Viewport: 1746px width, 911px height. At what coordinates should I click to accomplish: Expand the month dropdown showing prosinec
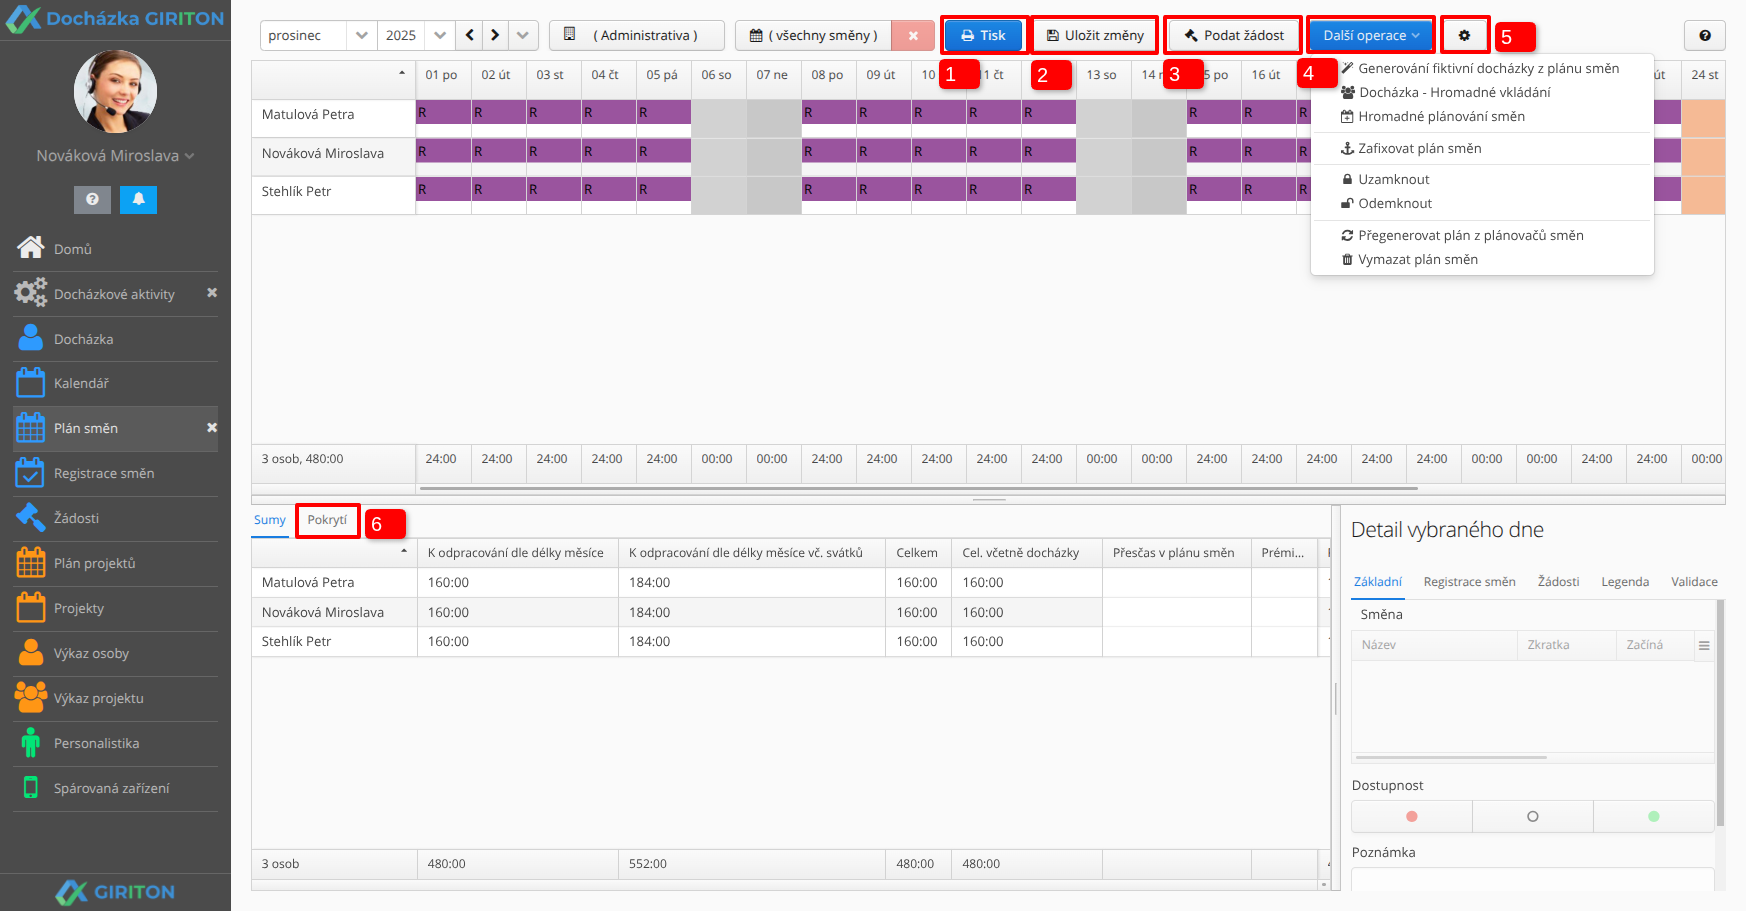(361, 36)
